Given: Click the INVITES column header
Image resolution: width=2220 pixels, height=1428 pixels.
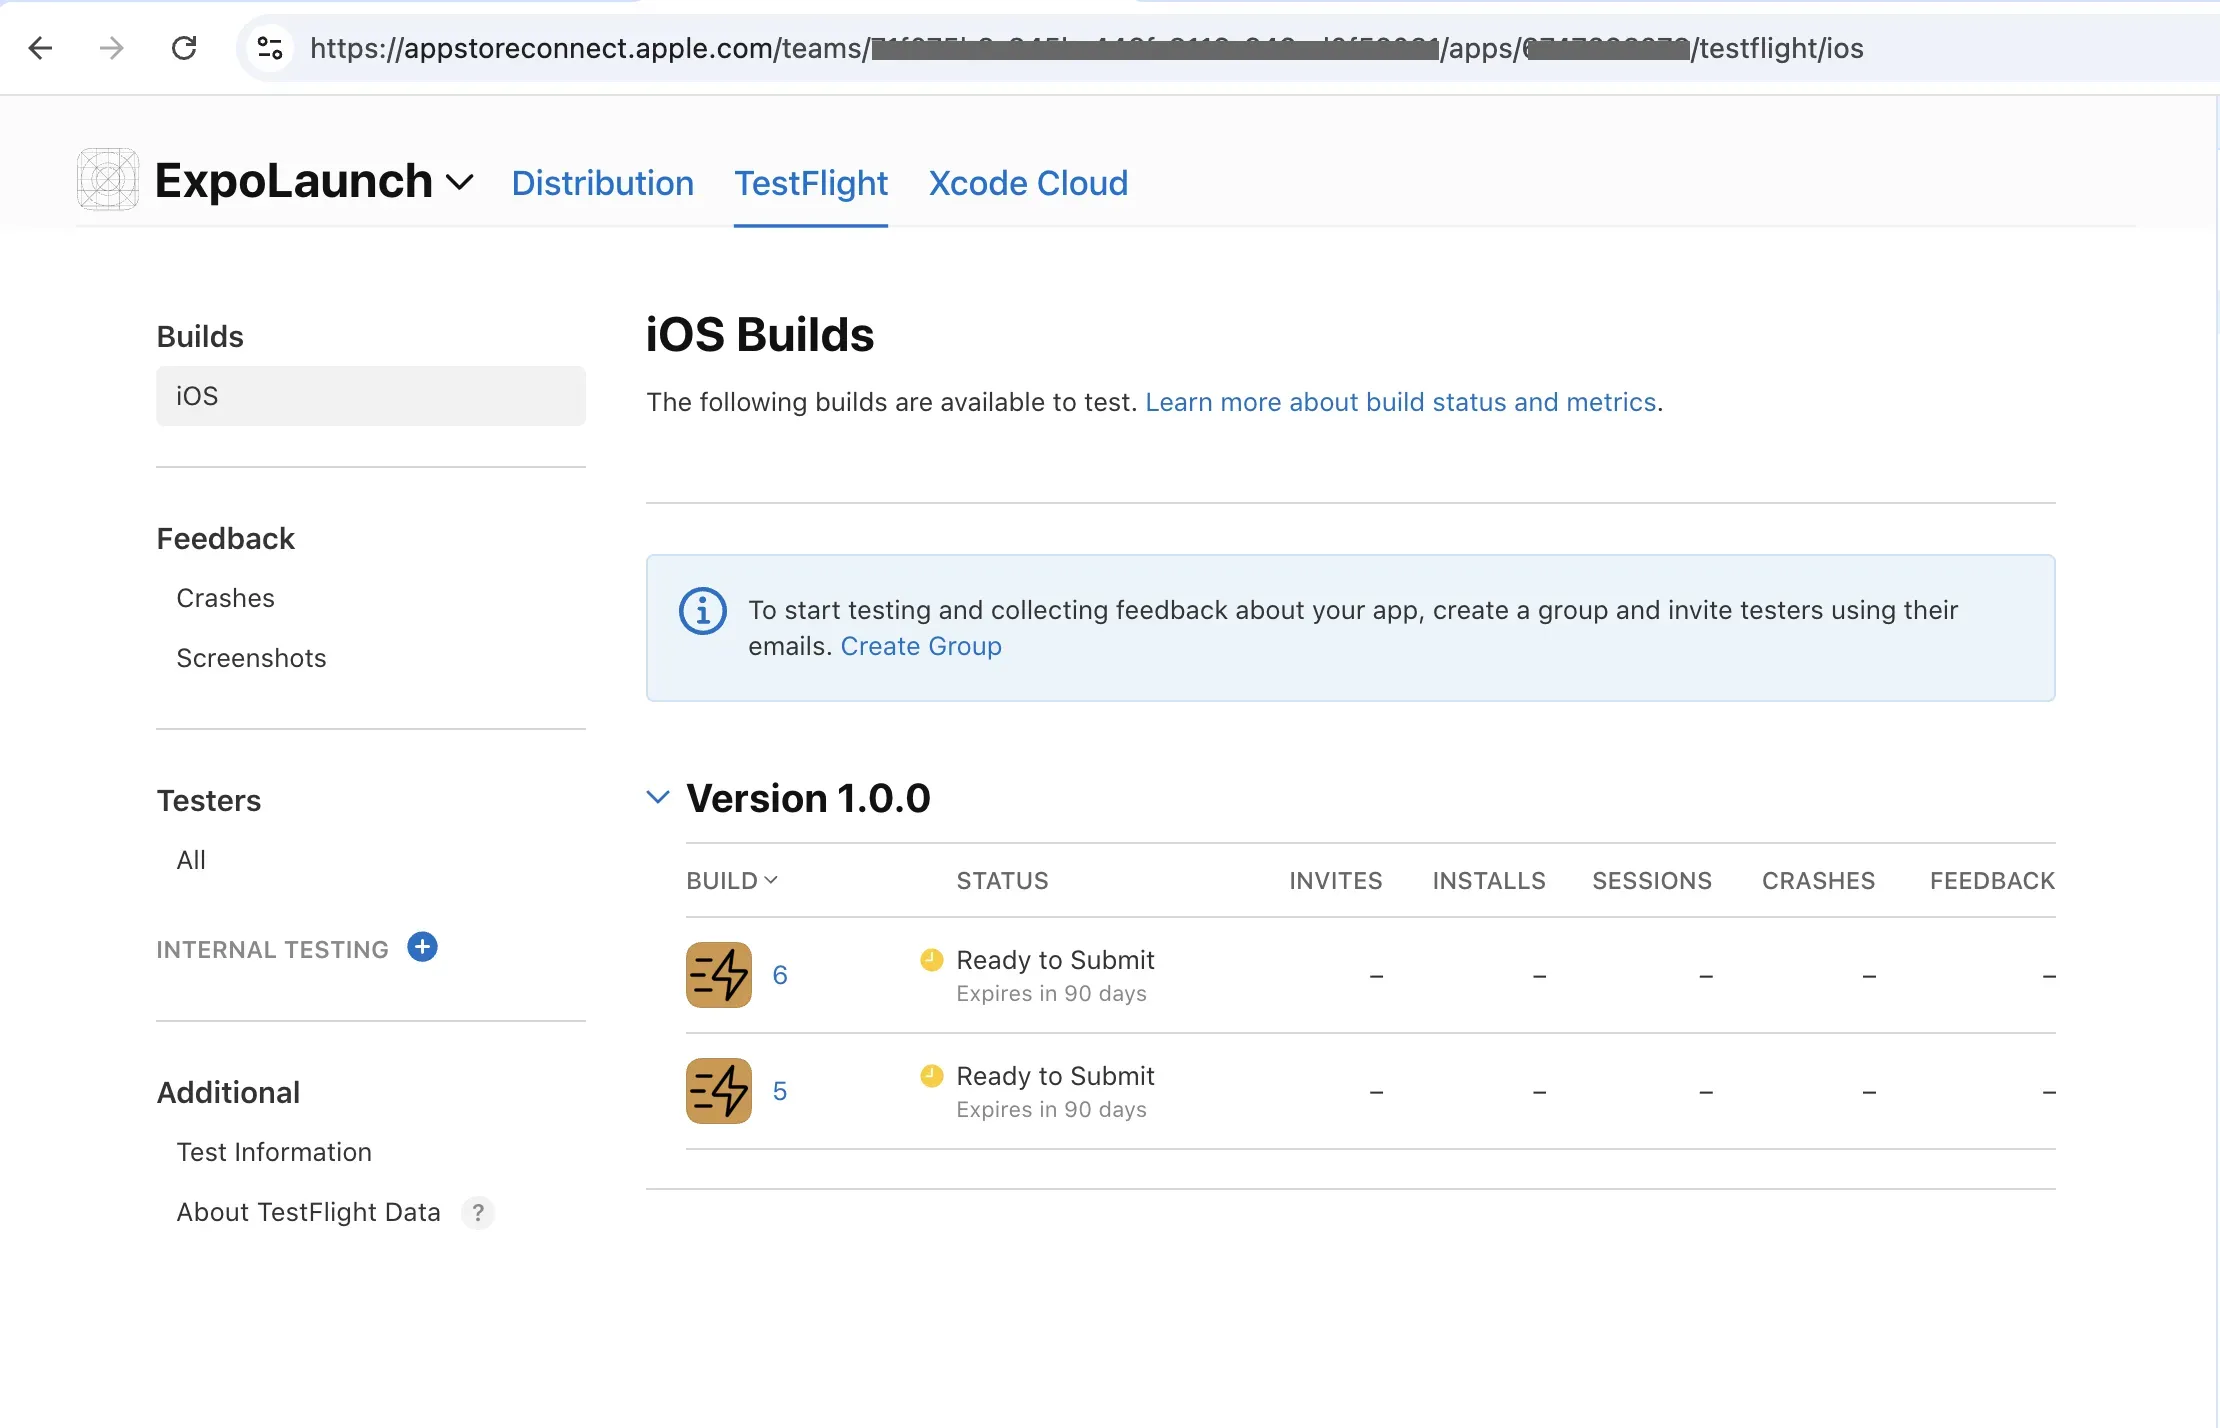Looking at the screenshot, I should click(x=1336, y=881).
